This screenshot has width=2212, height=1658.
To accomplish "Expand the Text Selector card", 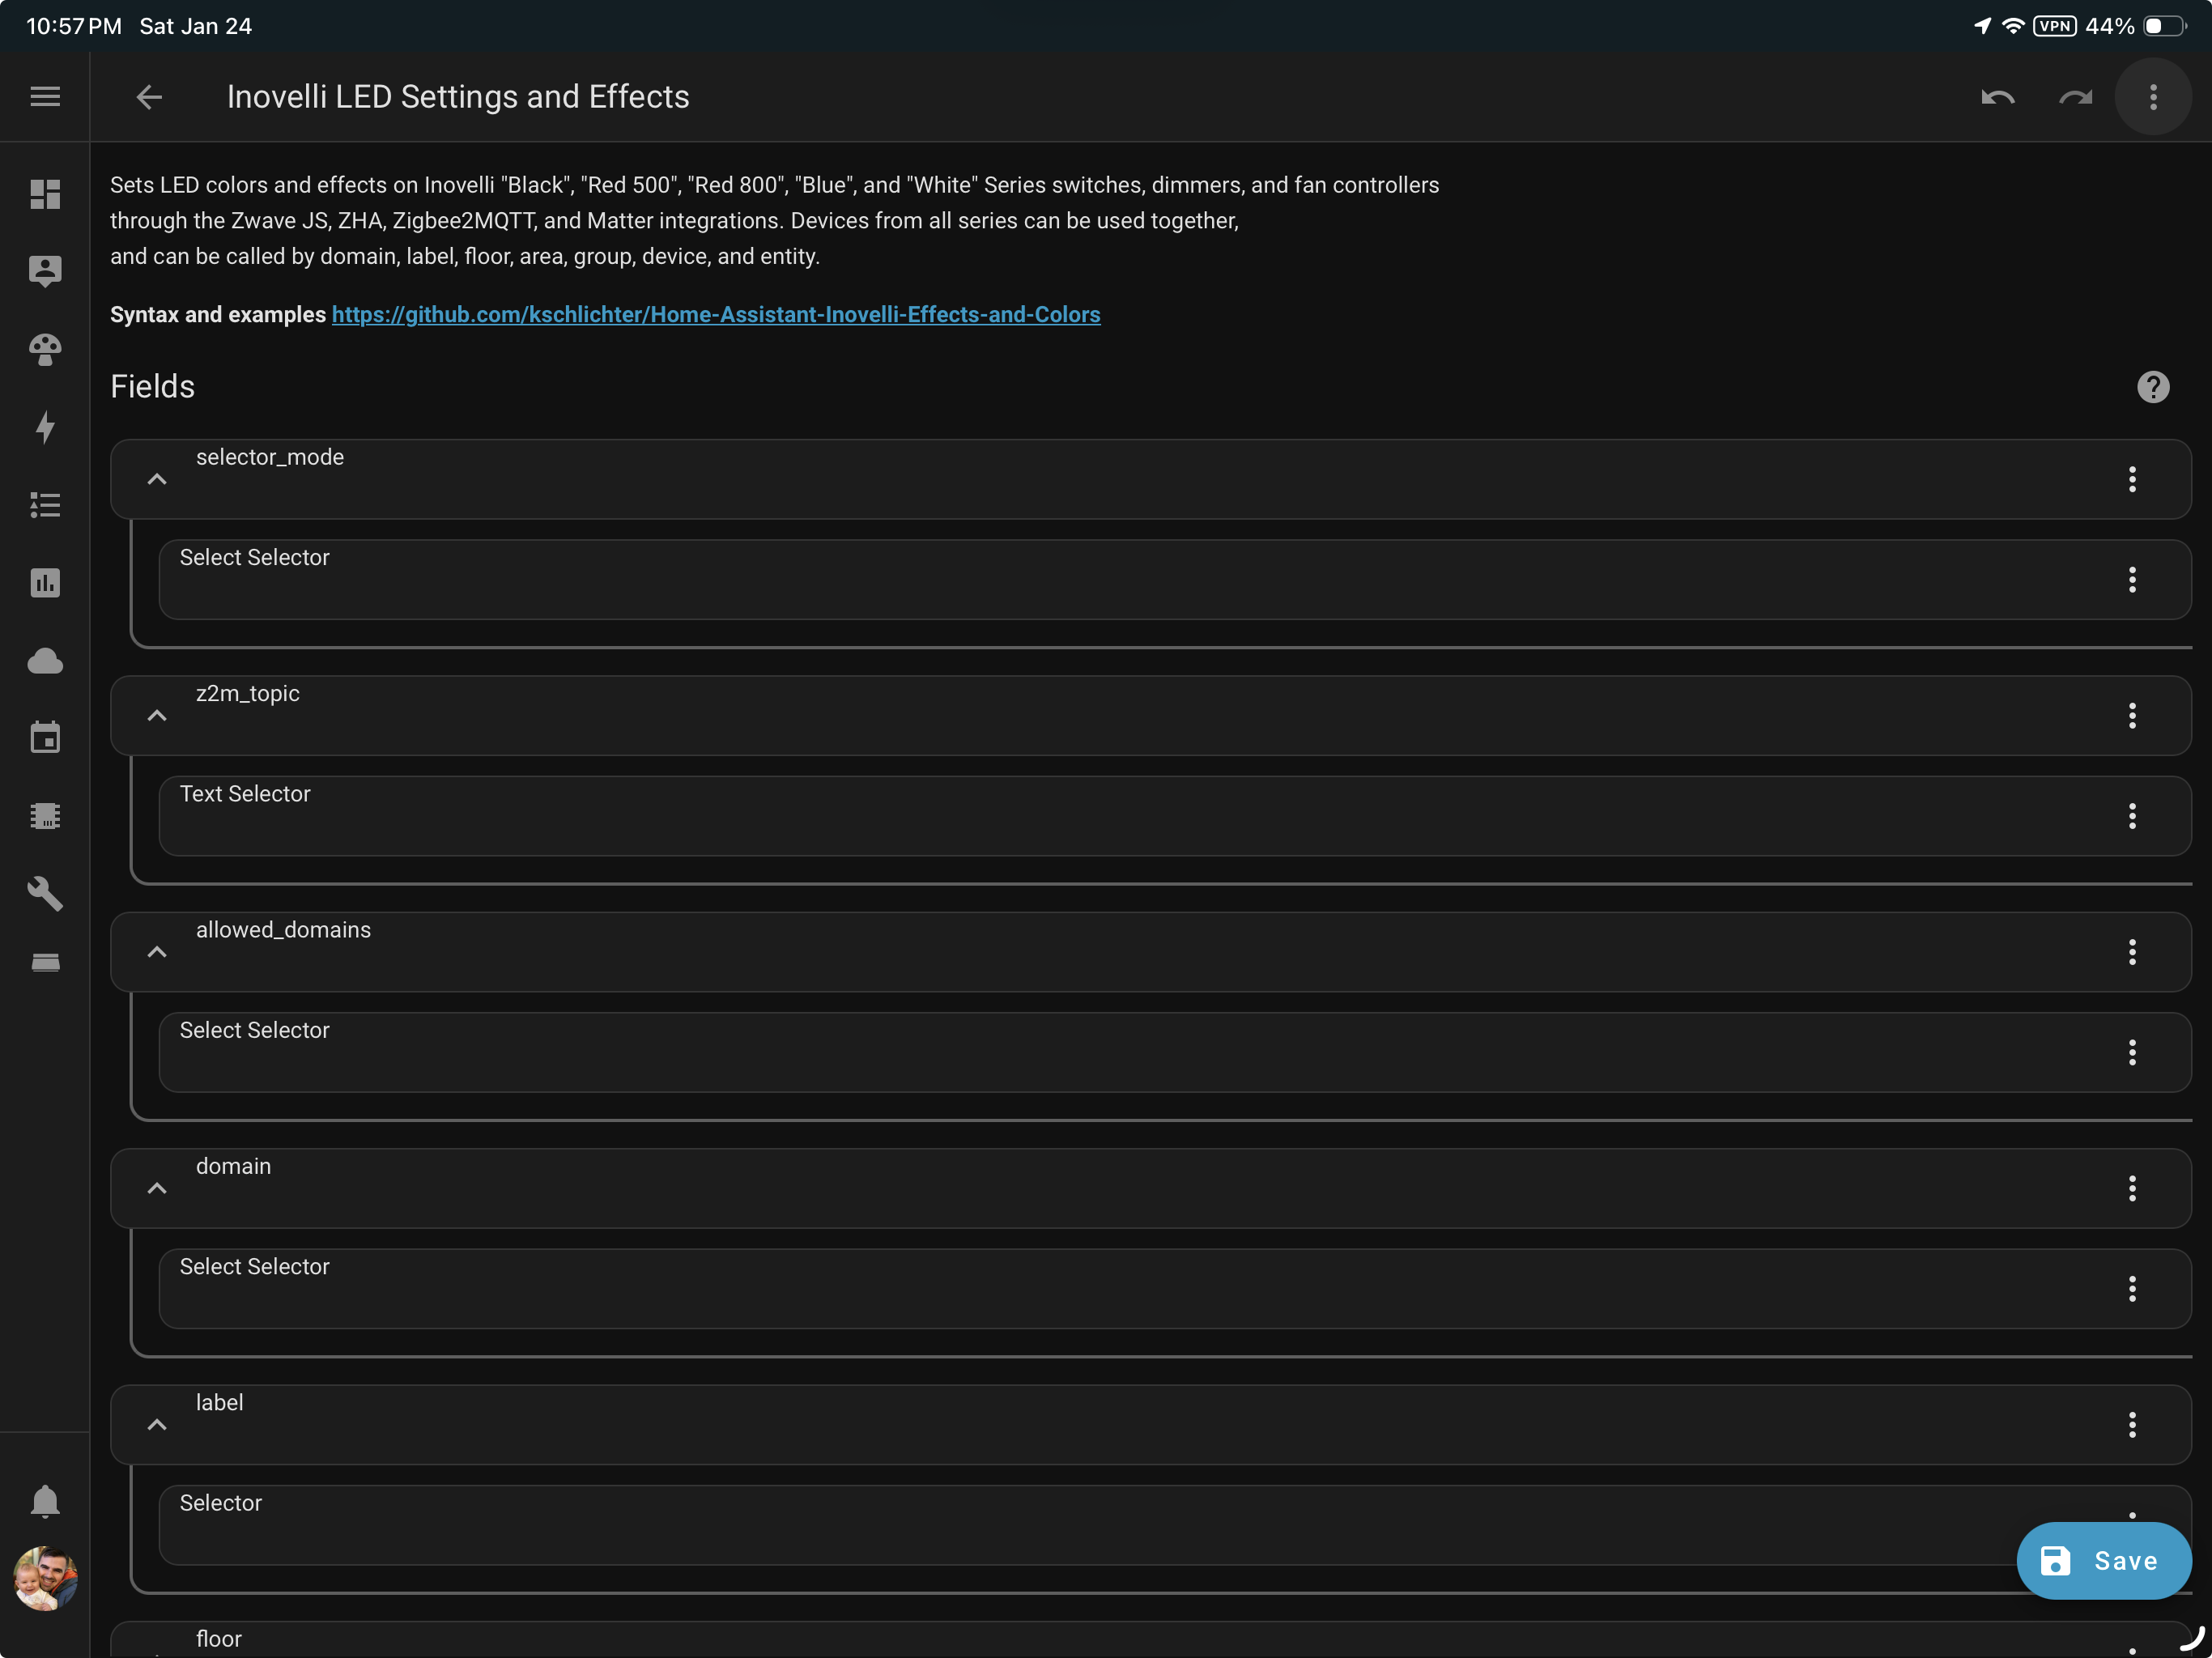I will (1174, 816).
